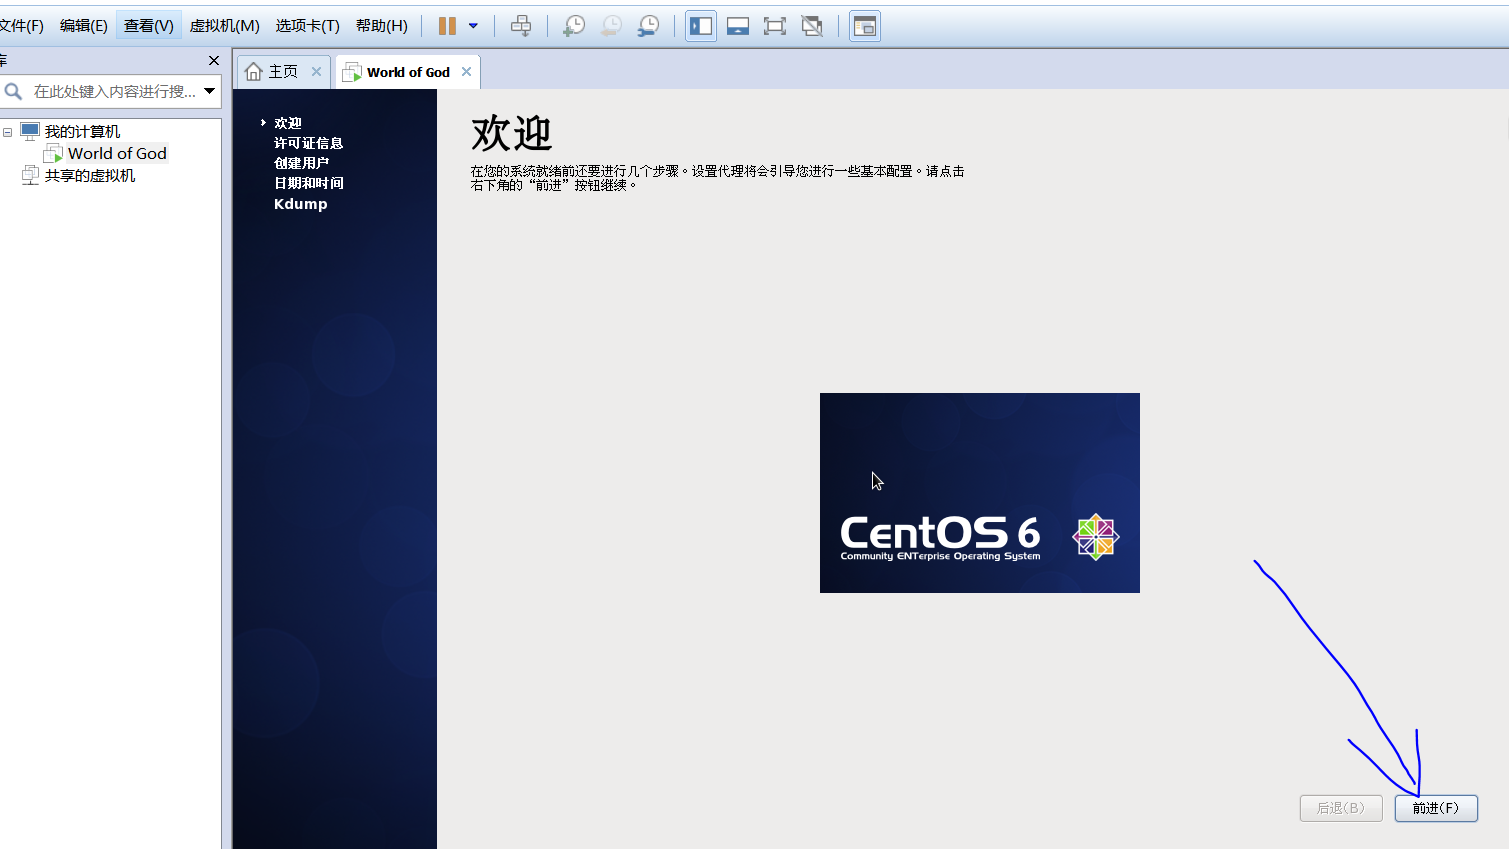Pause the virtual machine
1509x849 pixels.
coord(447,26)
